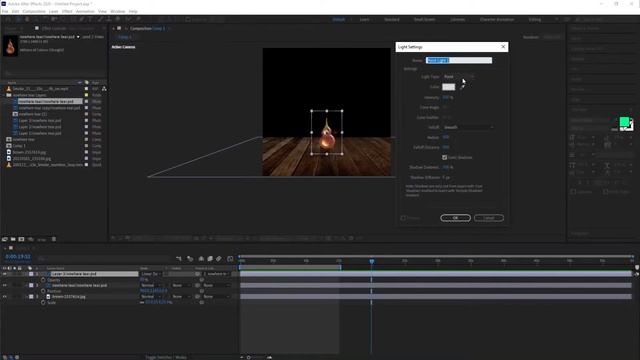Click Cancel in Light Settings dialog
The width and height of the screenshot is (640, 360).
click(x=489, y=218)
